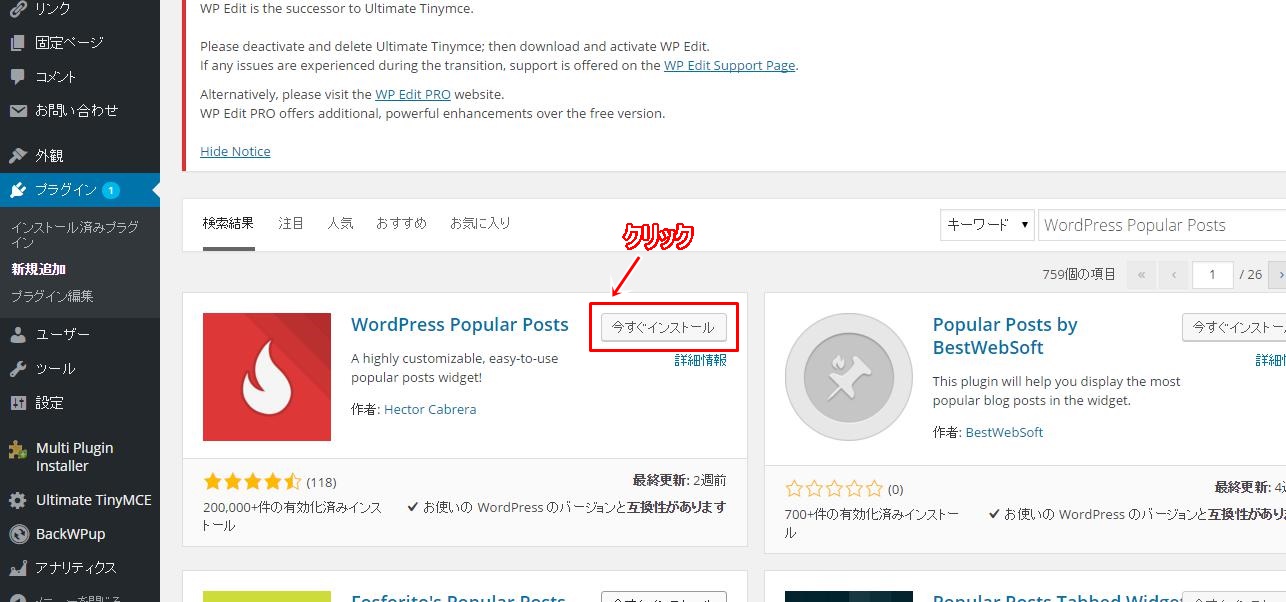Click the 759個の項目 item count text

[x=1079, y=275]
